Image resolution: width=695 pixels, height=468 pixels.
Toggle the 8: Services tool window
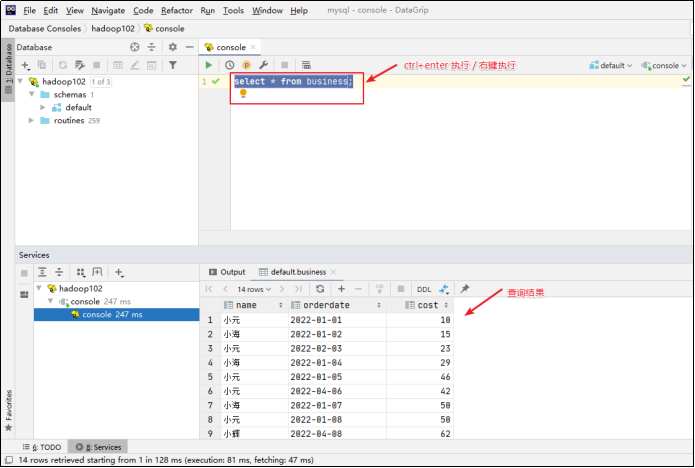(98, 447)
